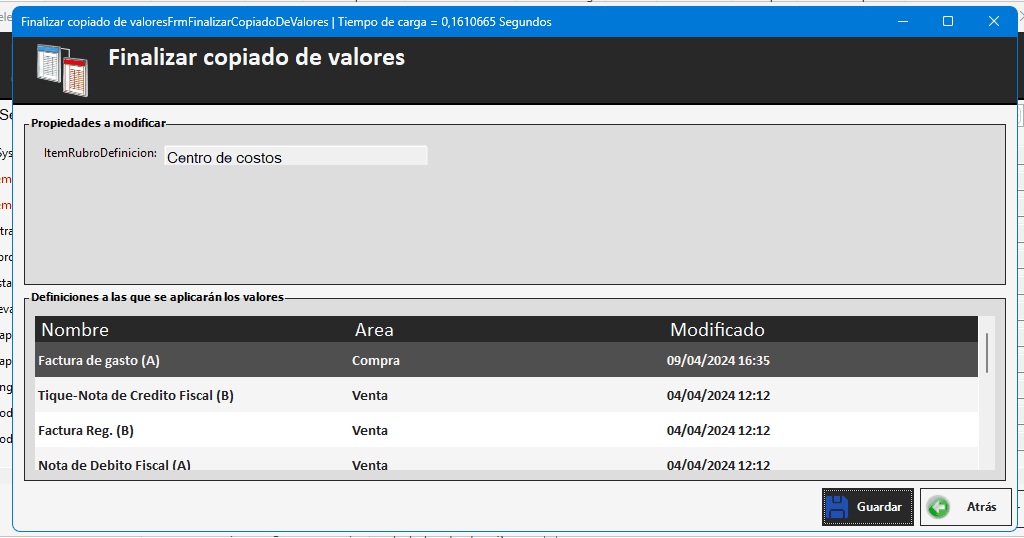Click the green back arrow icon

[938, 507]
